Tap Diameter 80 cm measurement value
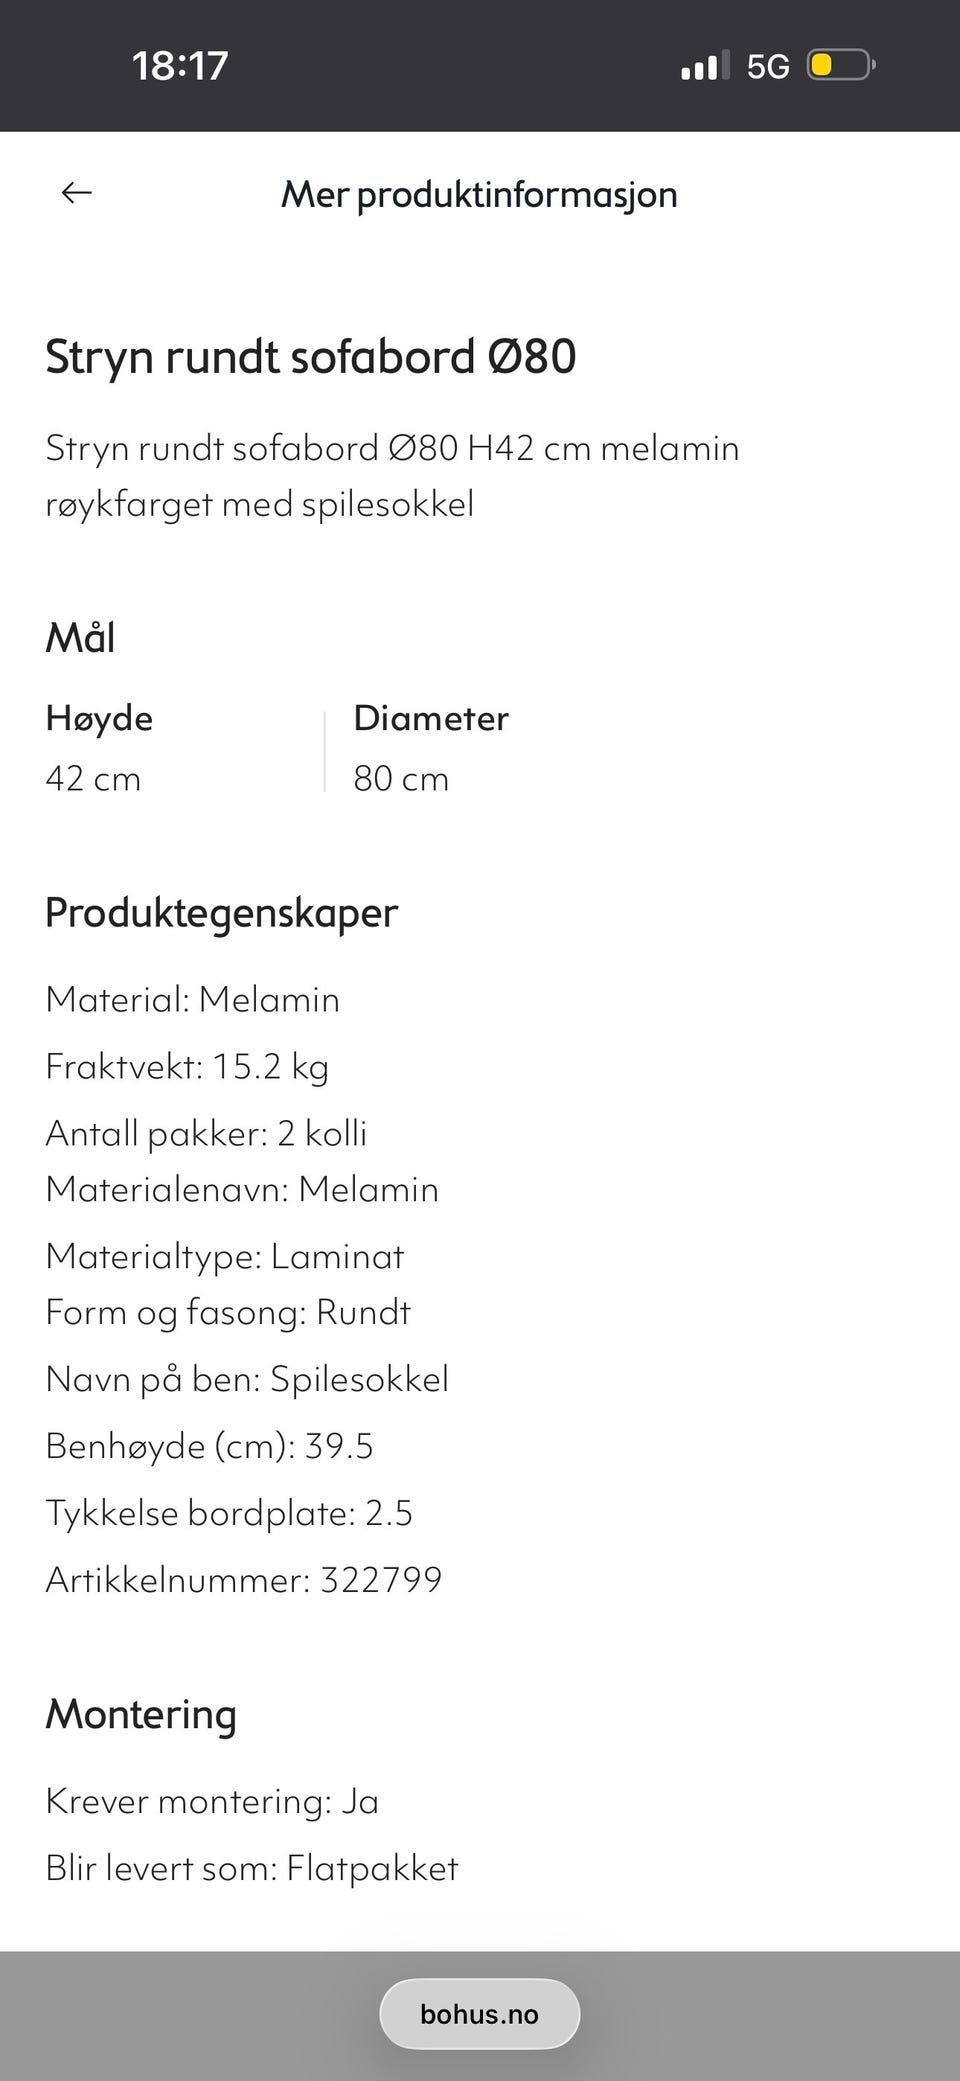The width and height of the screenshot is (960, 2081). click(x=401, y=778)
